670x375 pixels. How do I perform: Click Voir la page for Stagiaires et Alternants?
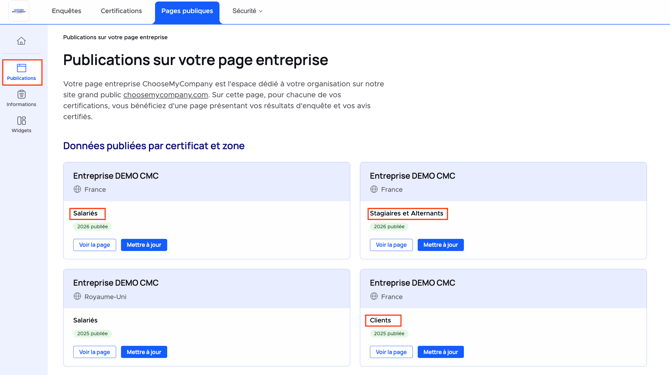pos(391,245)
